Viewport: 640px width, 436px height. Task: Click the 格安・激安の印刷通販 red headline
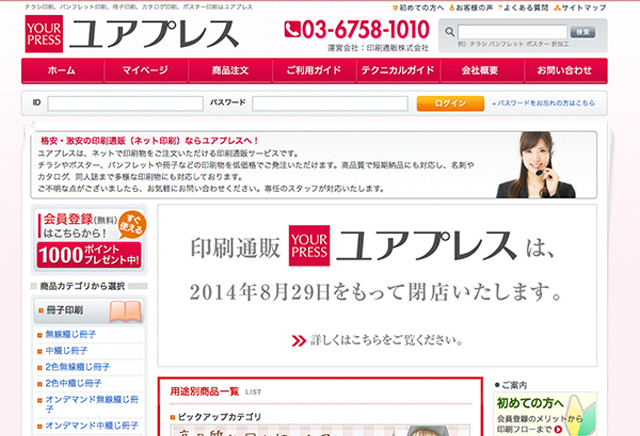coord(149,141)
